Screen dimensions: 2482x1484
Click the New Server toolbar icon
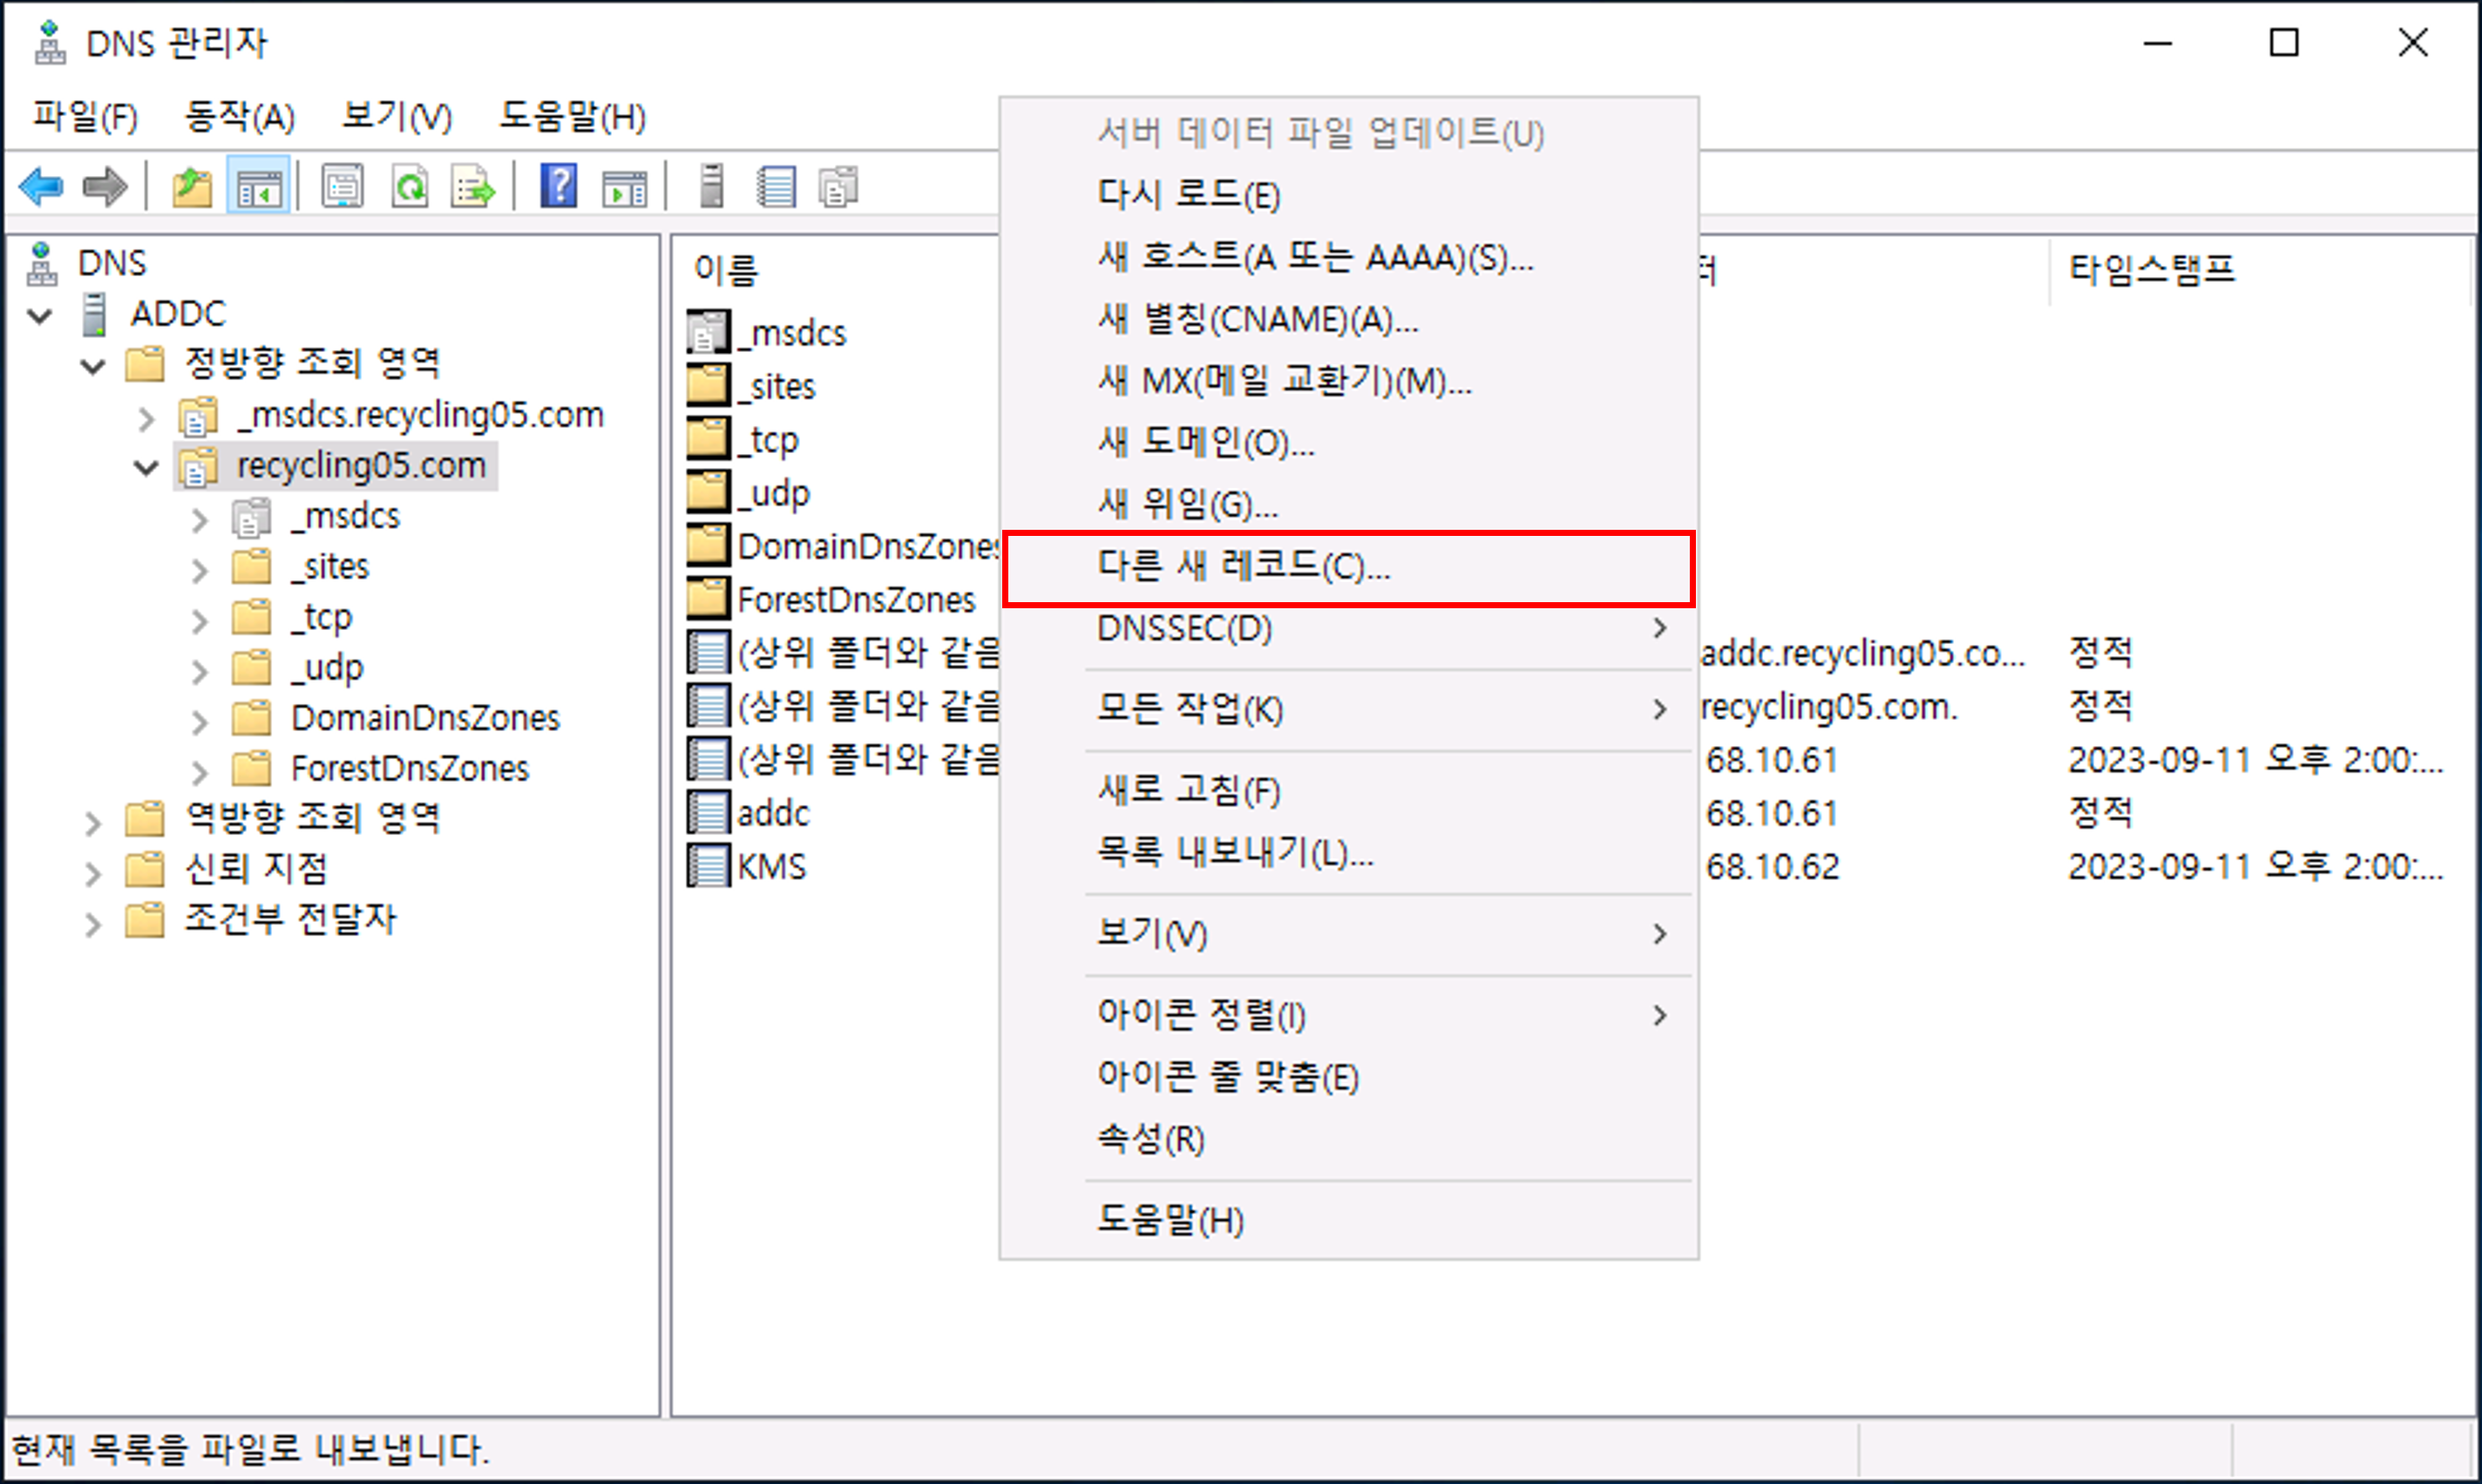click(711, 187)
